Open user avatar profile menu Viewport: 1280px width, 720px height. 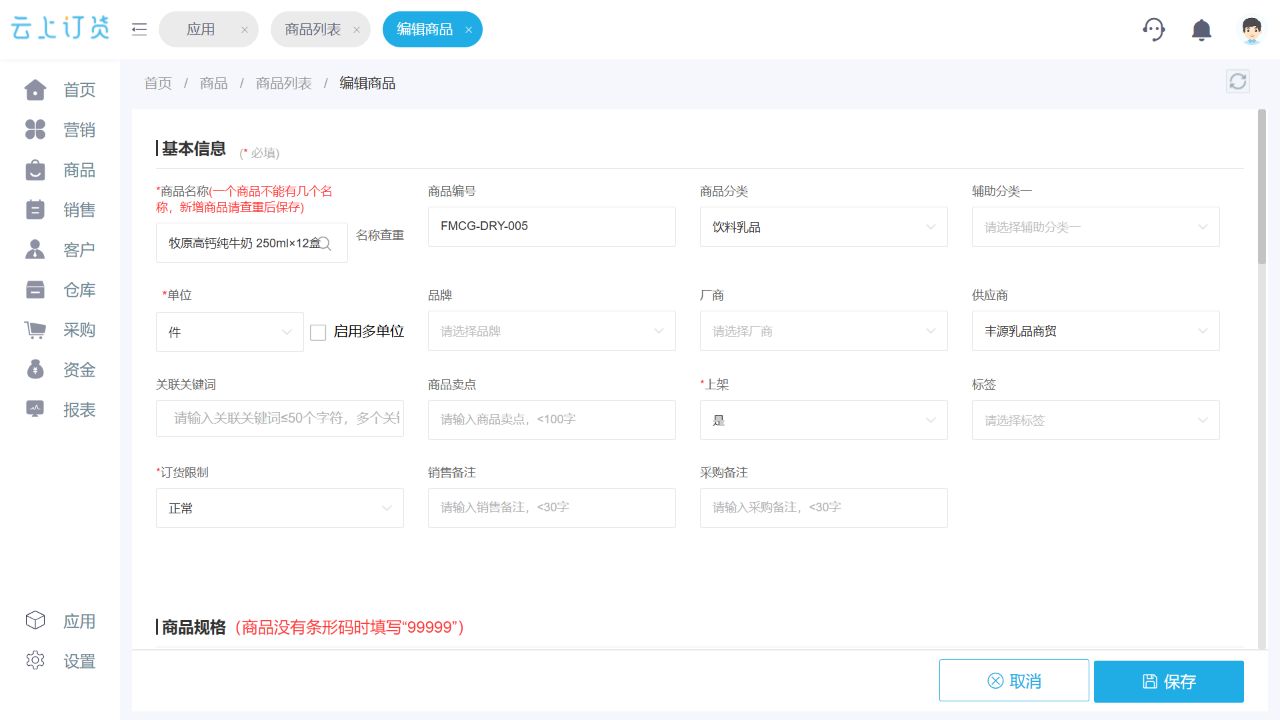(1251, 30)
